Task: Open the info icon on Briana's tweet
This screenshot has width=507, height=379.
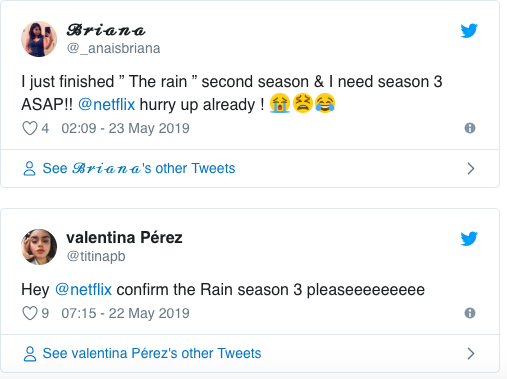Action: click(470, 128)
